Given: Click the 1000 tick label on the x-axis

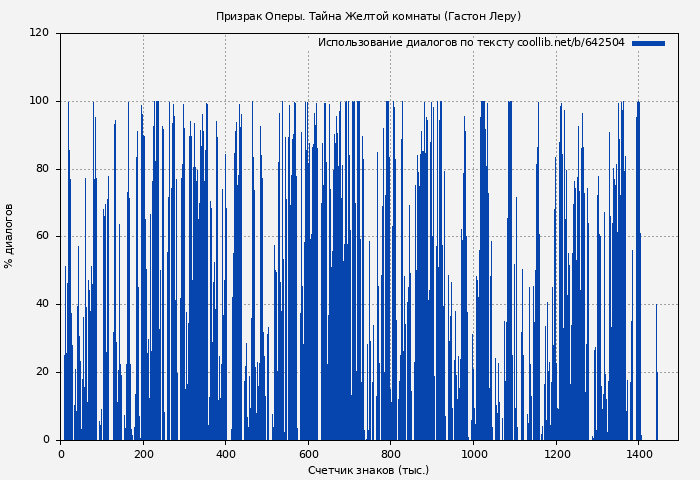Looking at the screenshot, I should point(474,454).
